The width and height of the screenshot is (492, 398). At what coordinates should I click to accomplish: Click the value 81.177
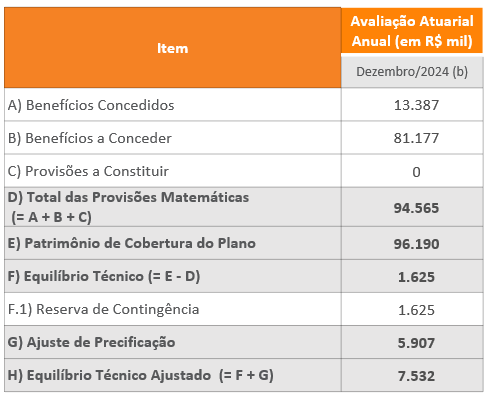point(416,138)
